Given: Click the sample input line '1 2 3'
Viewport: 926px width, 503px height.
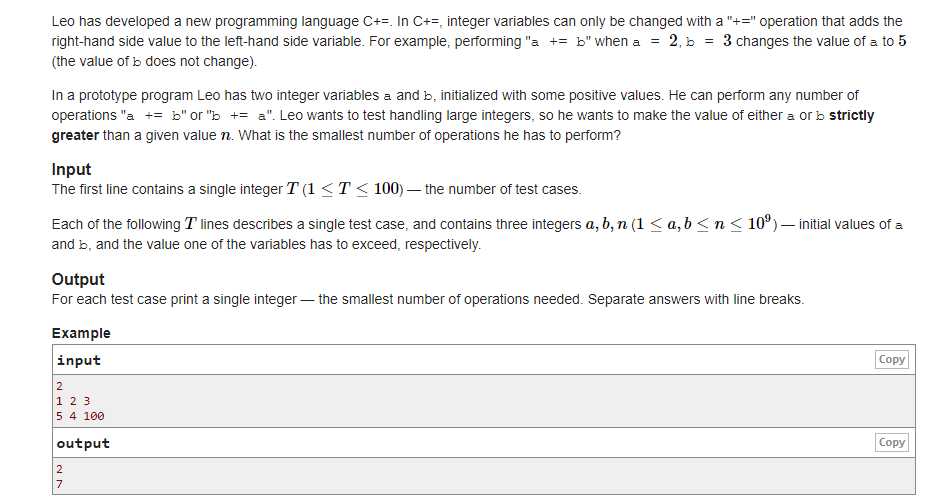Looking at the screenshot, I should coord(73,401).
